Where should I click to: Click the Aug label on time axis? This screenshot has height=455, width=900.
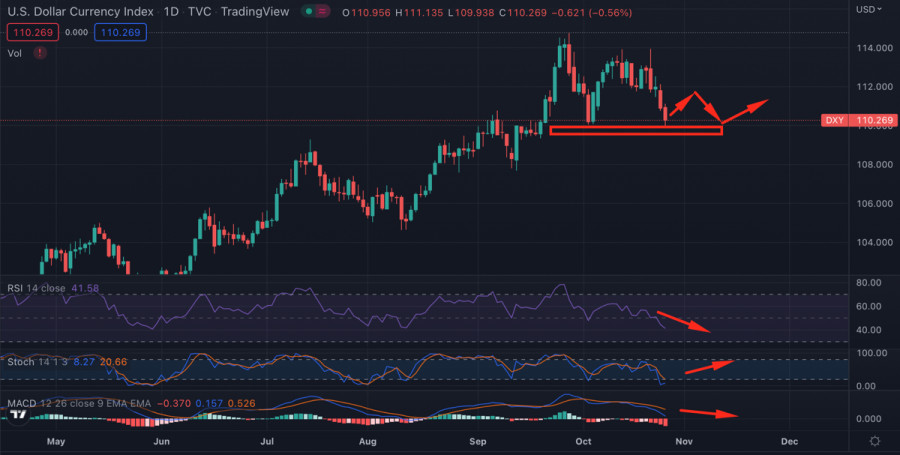[x=367, y=442]
